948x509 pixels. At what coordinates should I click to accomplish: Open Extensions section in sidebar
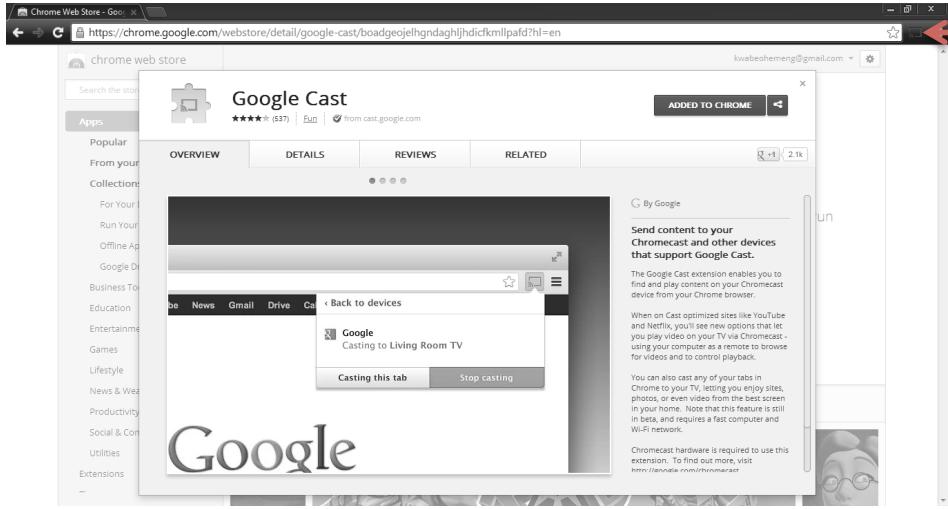point(102,474)
